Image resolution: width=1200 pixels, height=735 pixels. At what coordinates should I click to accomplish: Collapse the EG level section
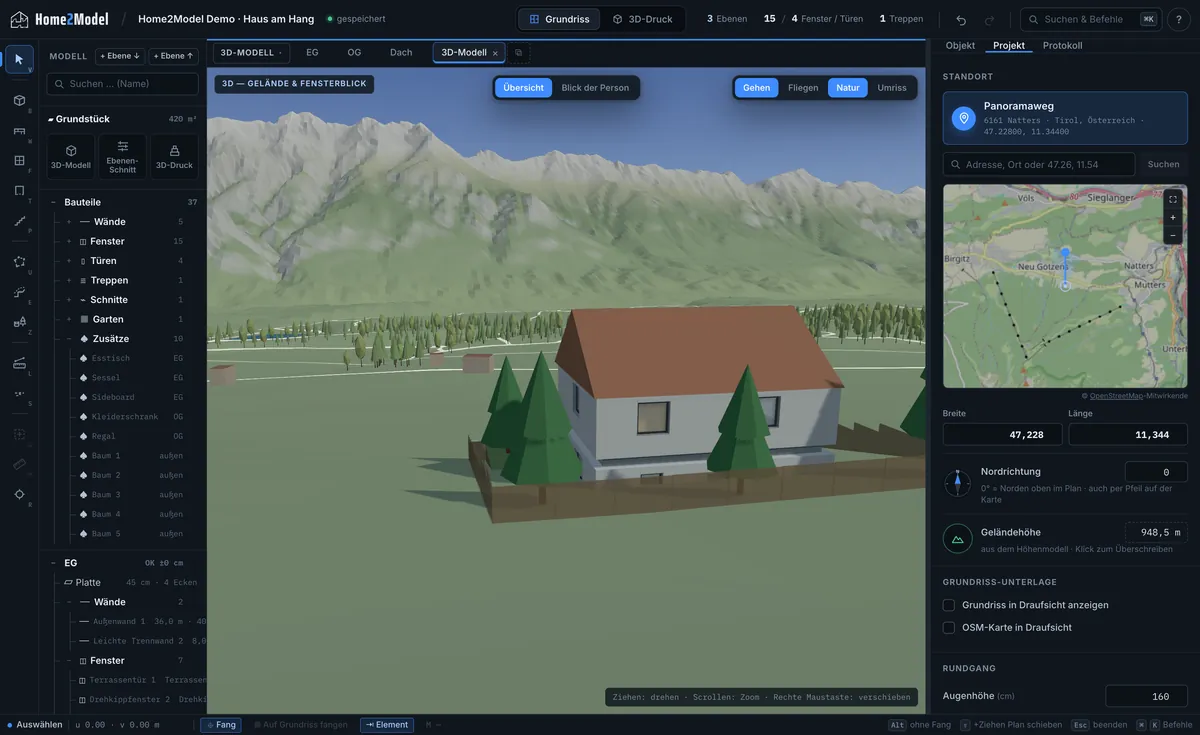coord(54,563)
